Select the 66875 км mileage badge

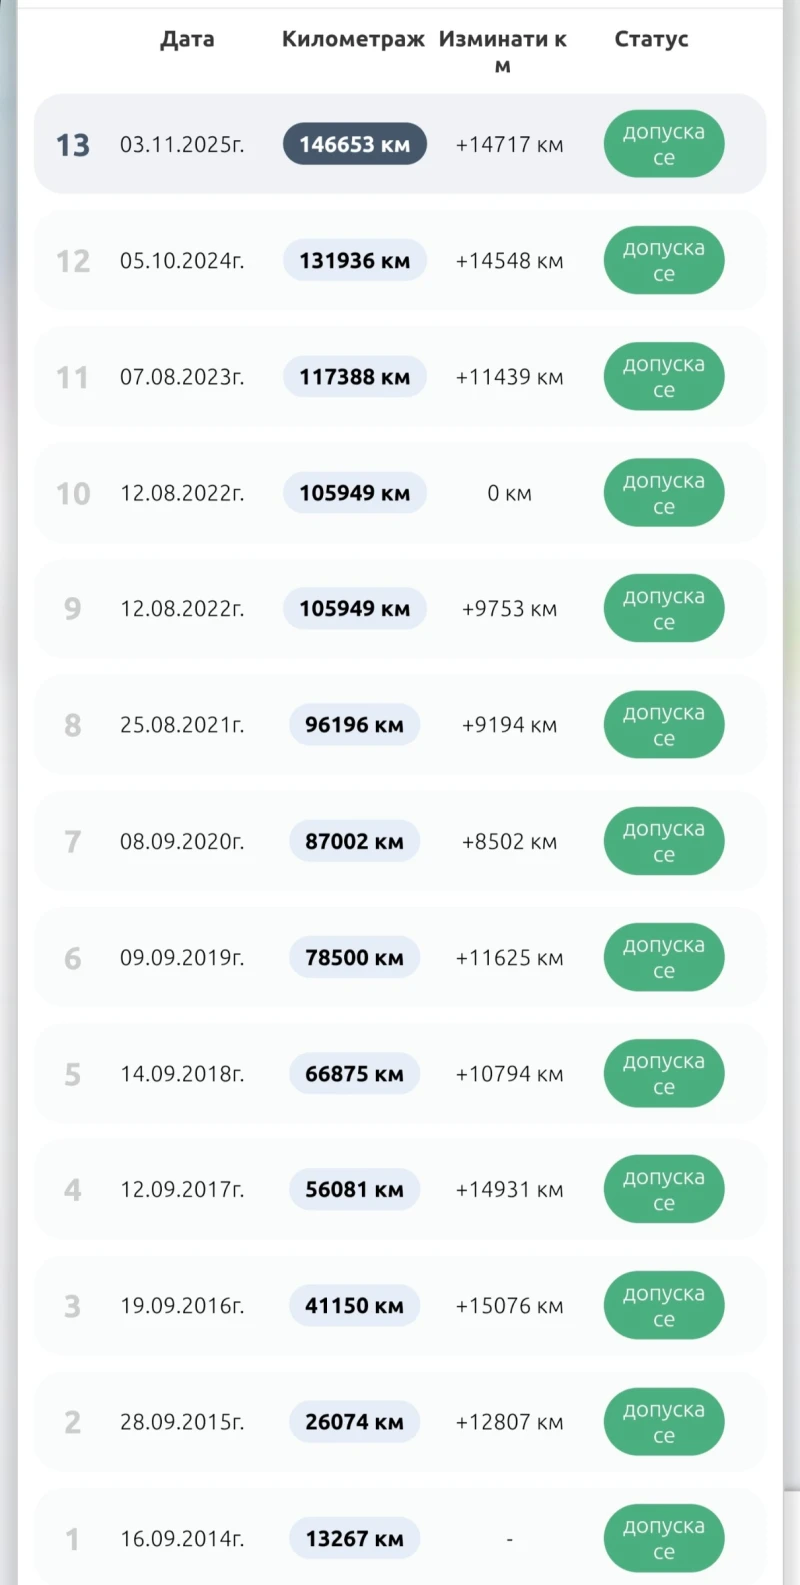[354, 1074]
